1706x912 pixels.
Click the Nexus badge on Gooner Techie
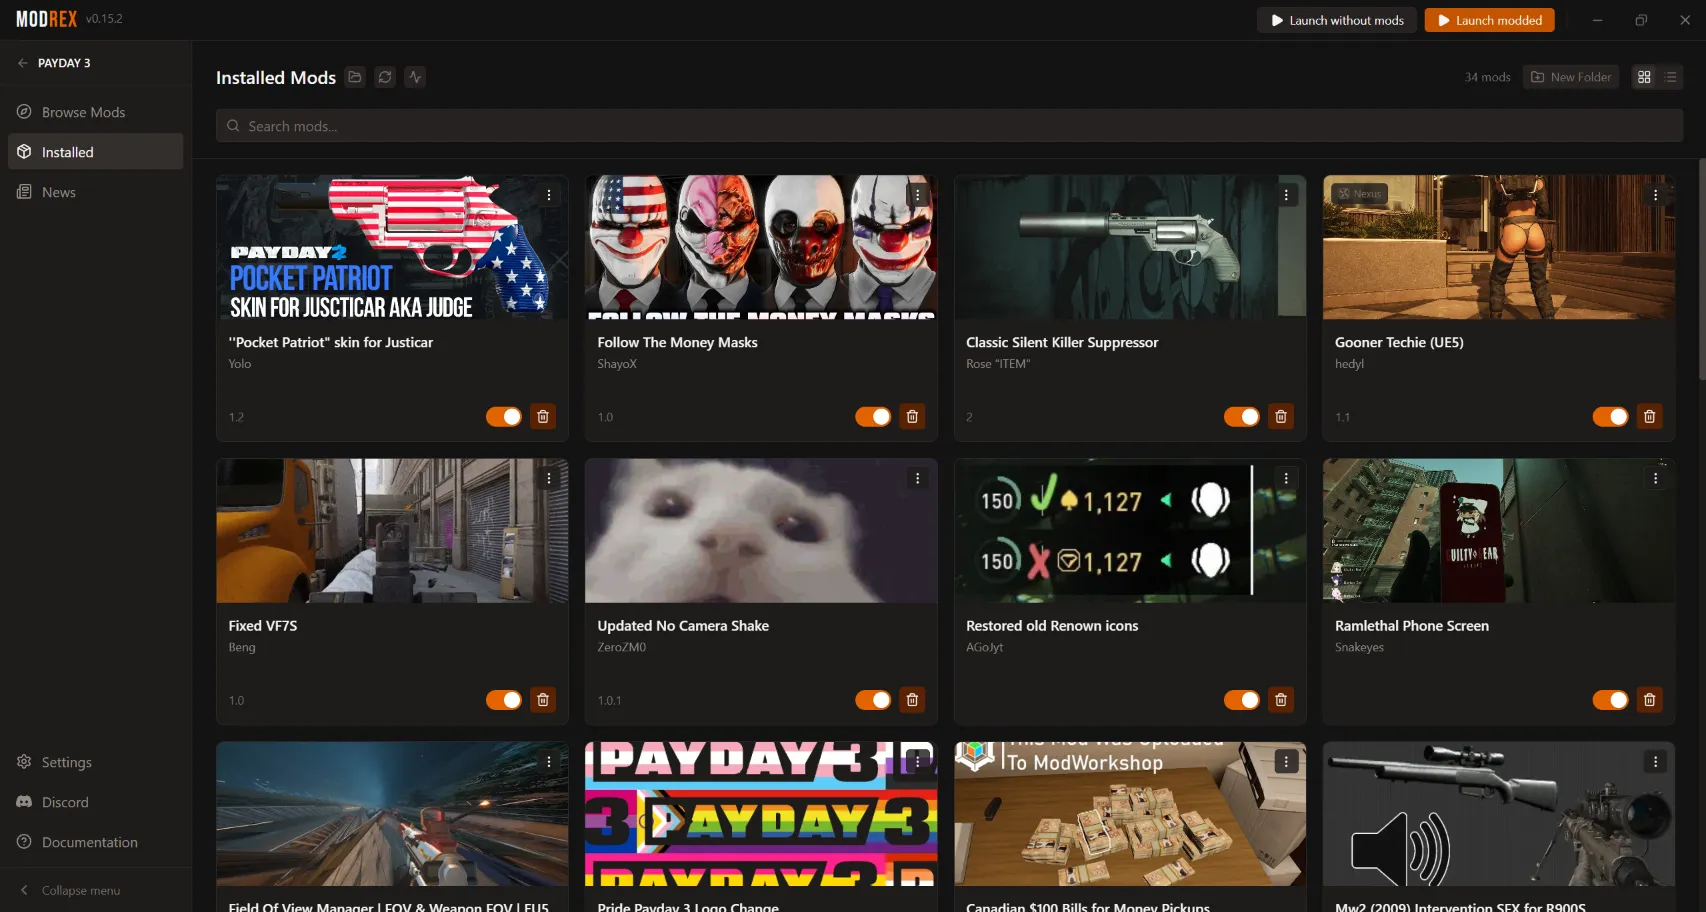click(1359, 194)
